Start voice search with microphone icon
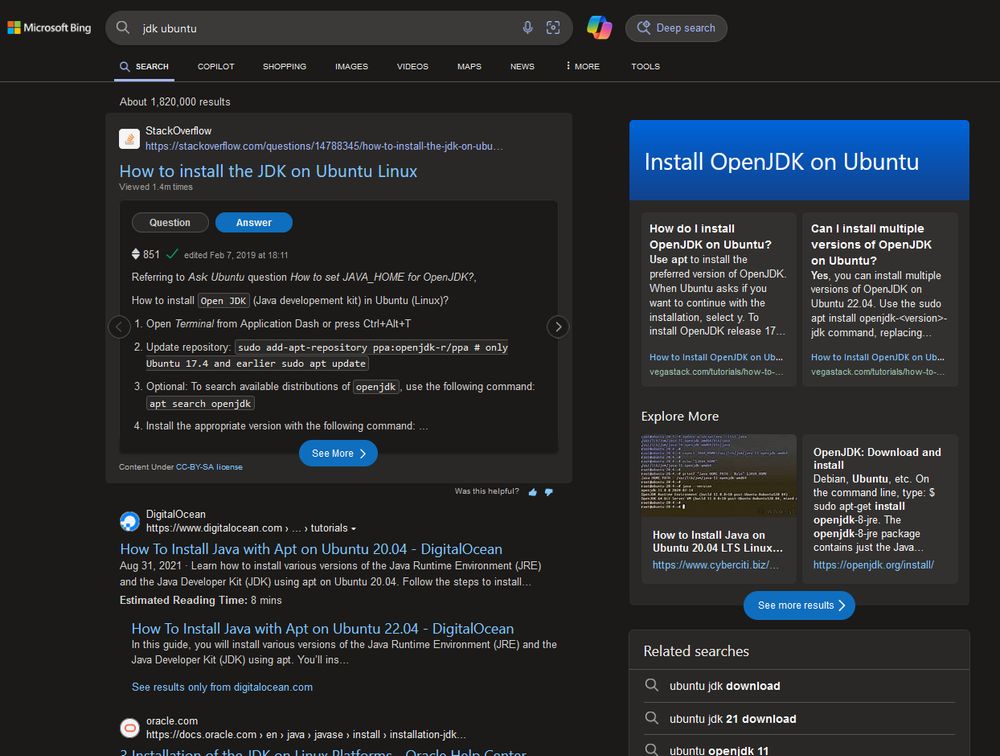The image size is (1000, 756). click(527, 27)
